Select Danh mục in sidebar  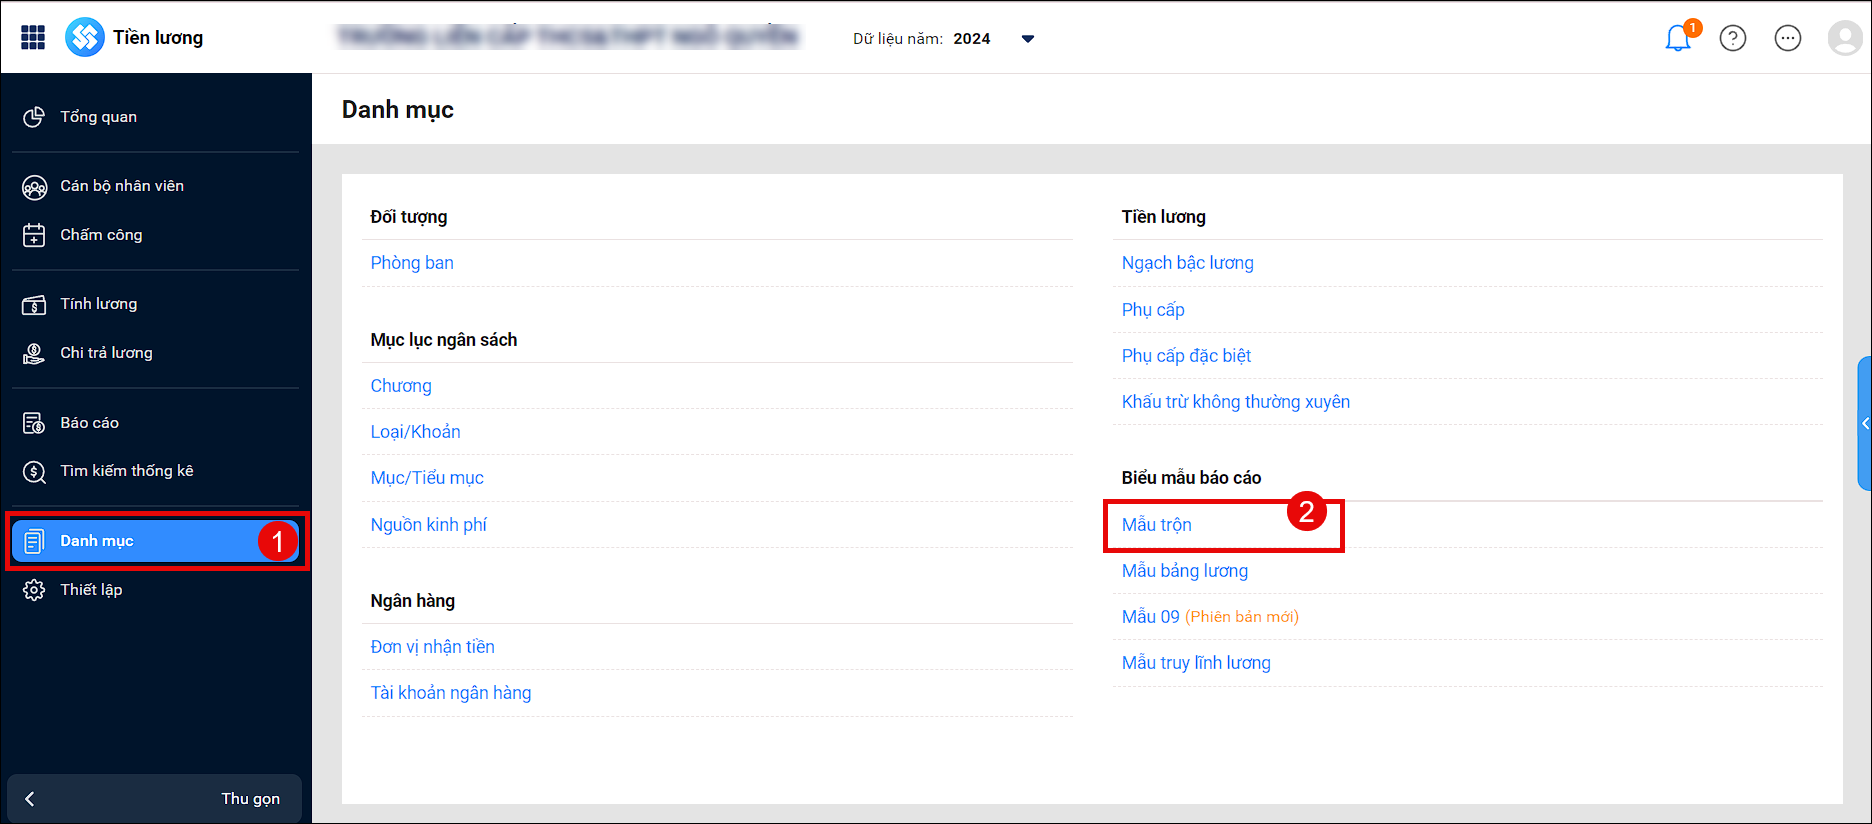155,541
